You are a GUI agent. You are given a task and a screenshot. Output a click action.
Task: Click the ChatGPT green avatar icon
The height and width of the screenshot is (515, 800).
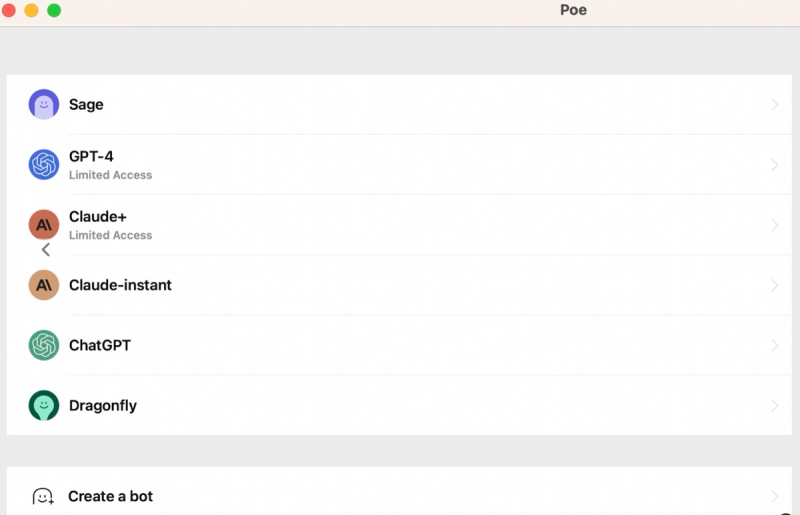(x=44, y=345)
